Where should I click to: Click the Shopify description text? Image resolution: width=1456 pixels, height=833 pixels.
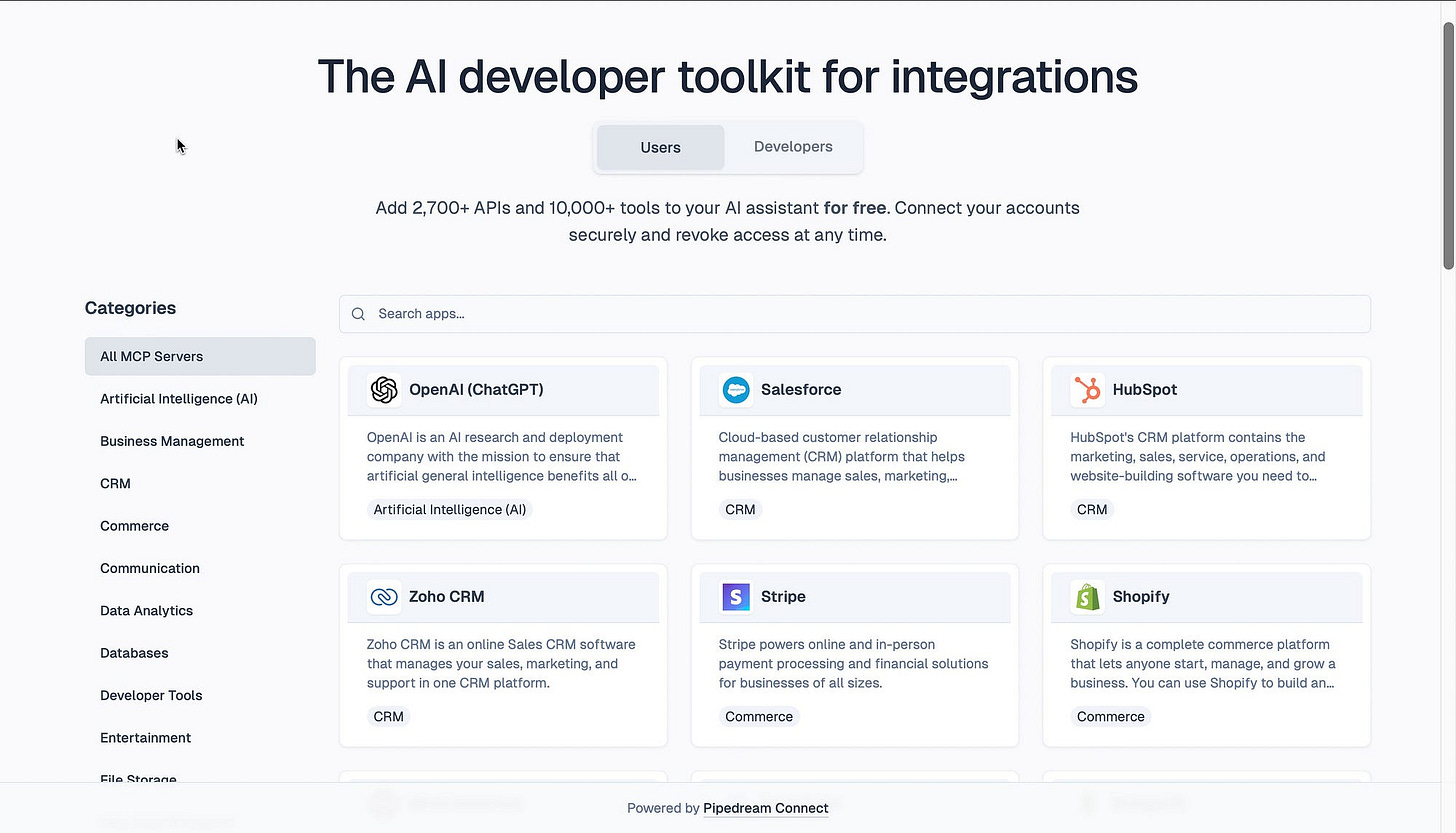(x=1203, y=664)
